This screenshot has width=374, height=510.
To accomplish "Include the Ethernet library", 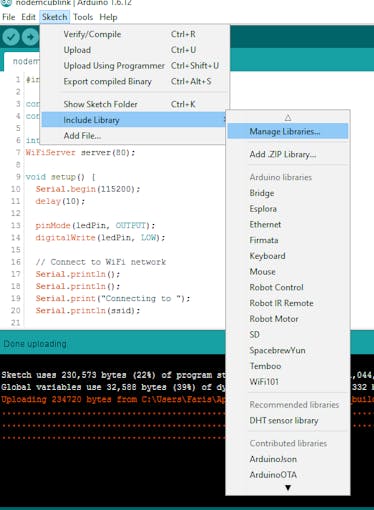I will (x=288, y=224).
